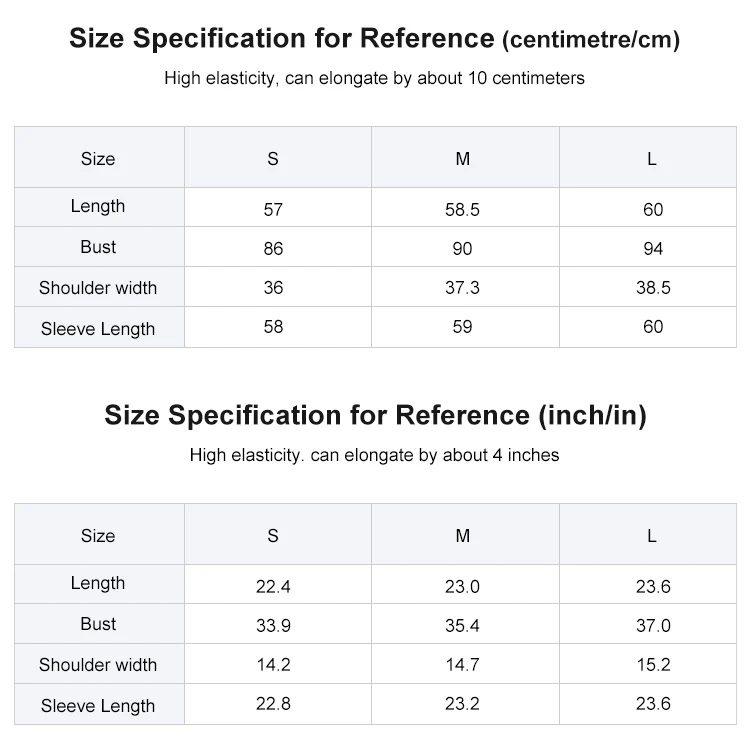This screenshot has height=749, width=750.
Task: Click the 37.0 bust value for size L
Action: [x=653, y=626]
